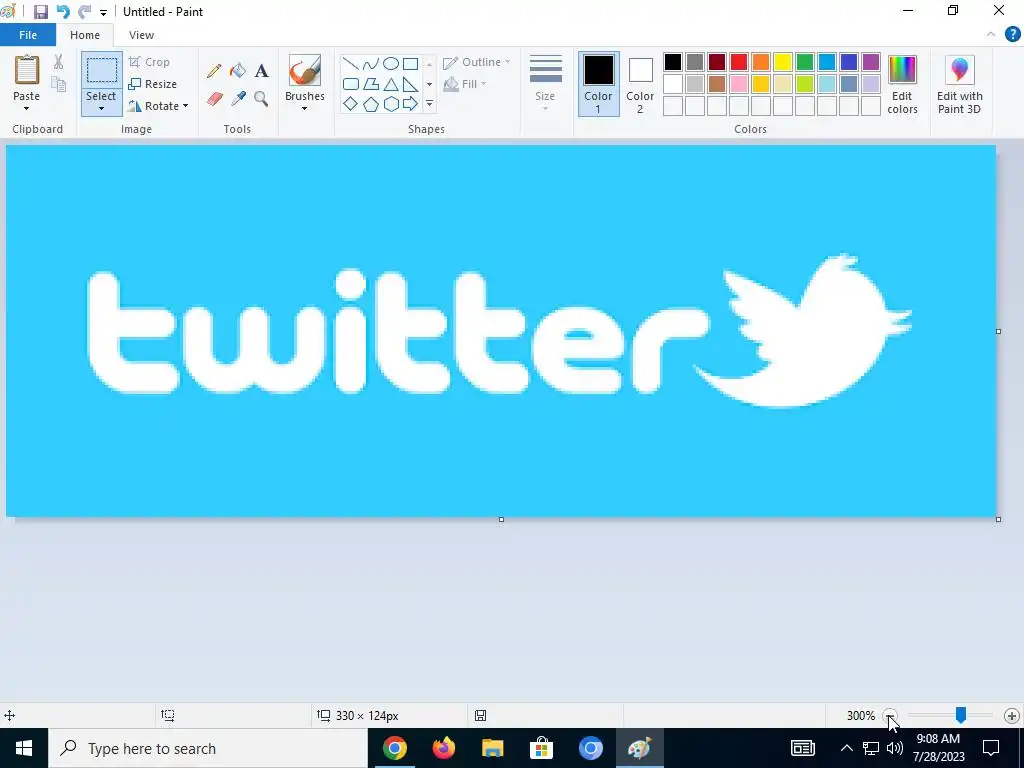Choose the Diamond shape

tap(351, 104)
